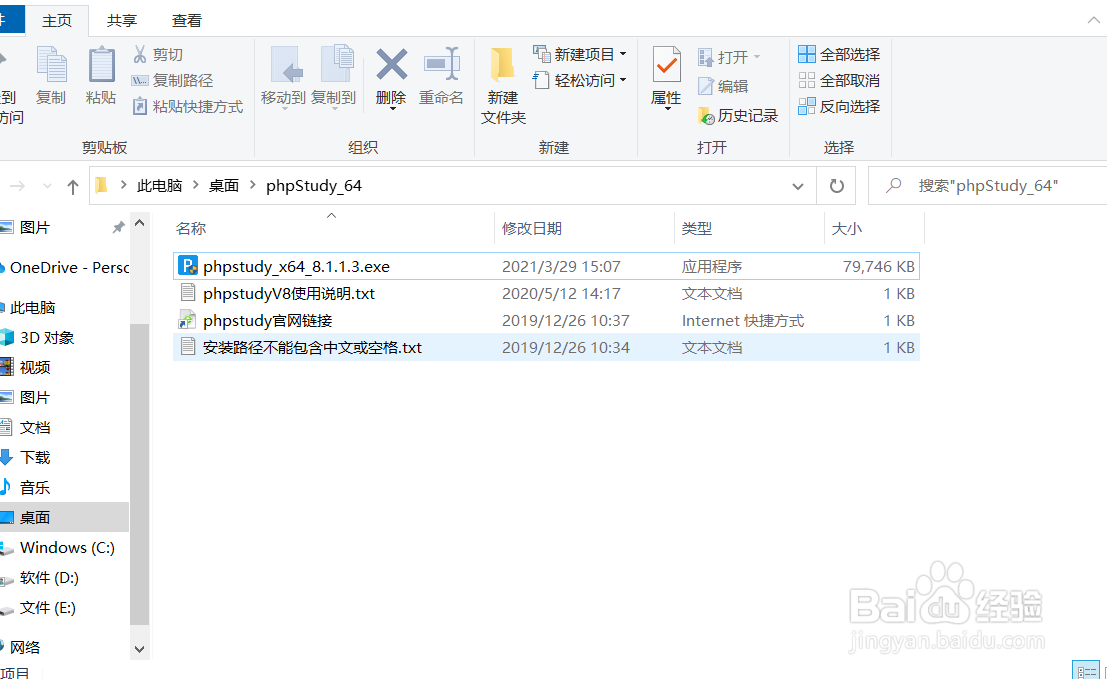Click the phpstudy官网链接 shortcut icon
Image resolution: width=1107 pixels, height=679 pixels.
point(187,320)
